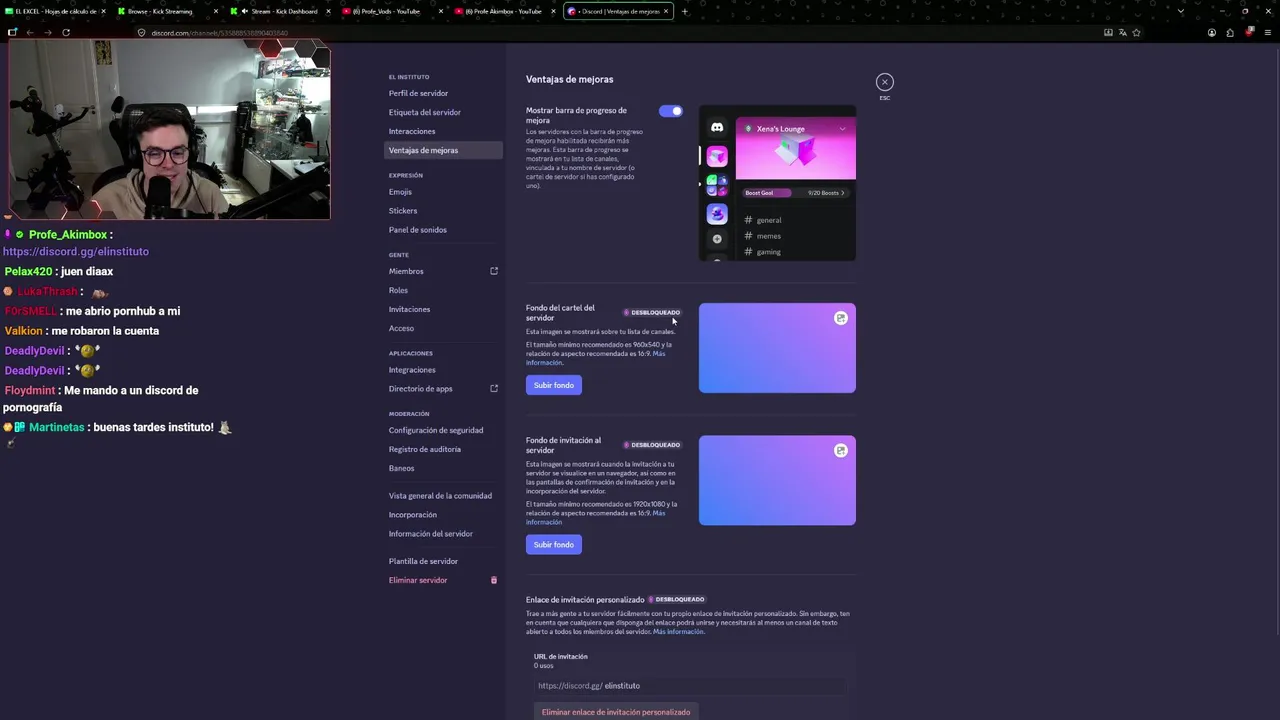Switch to Stream - Kick Dashboard tab
The width and height of the screenshot is (1280, 720).
pyautogui.click(x=280, y=11)
